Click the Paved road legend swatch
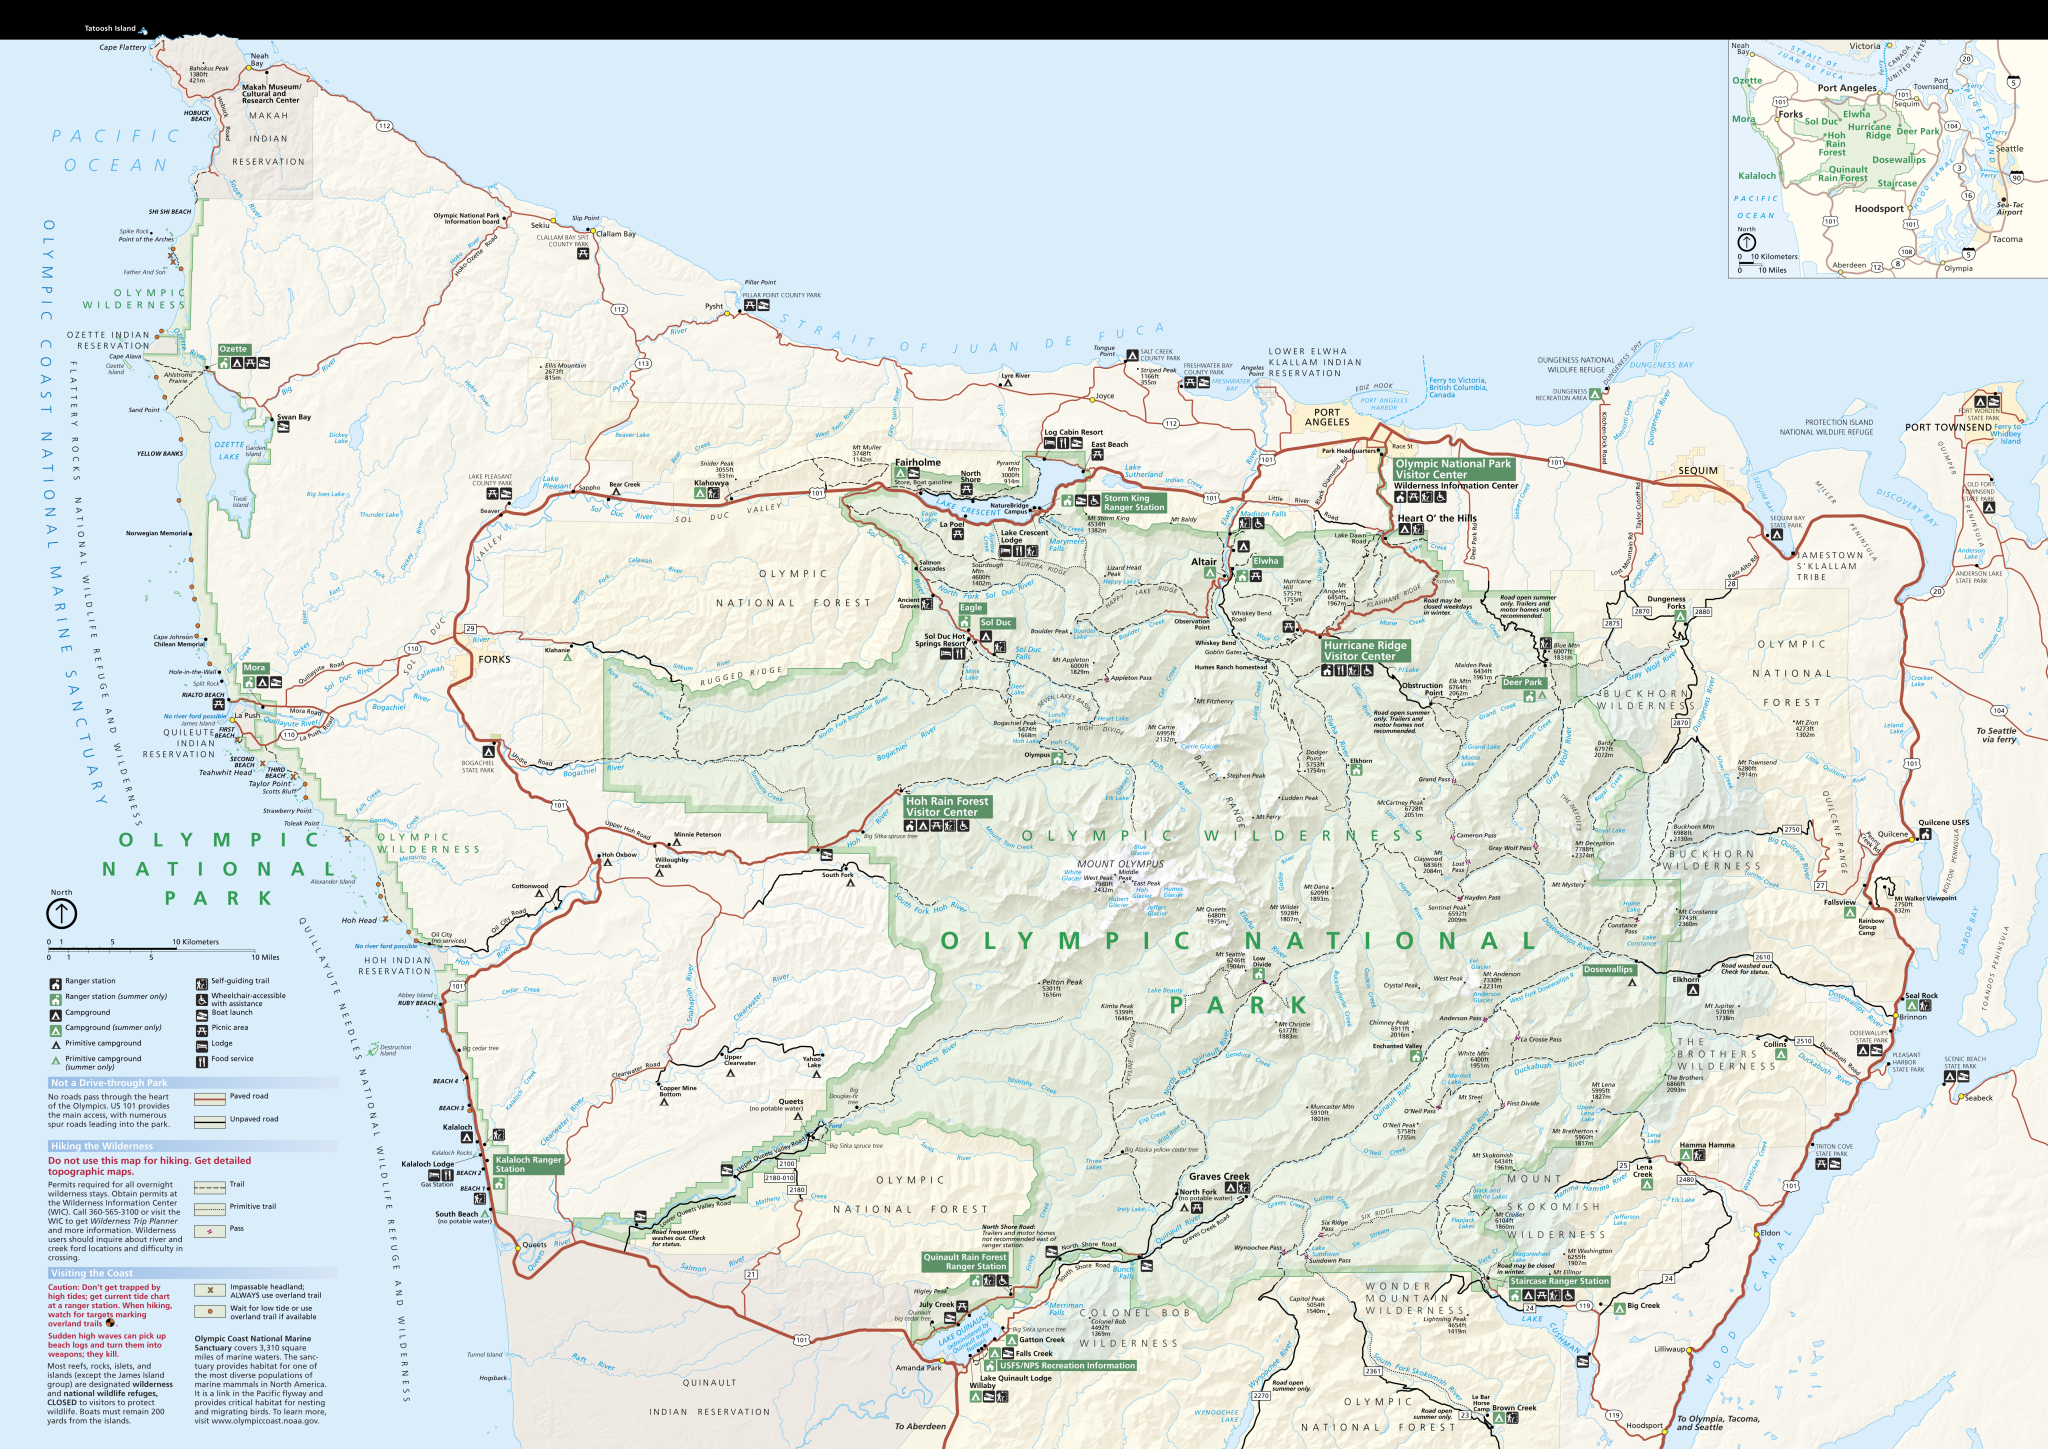2048x1449 pixels. point(210,1097)
